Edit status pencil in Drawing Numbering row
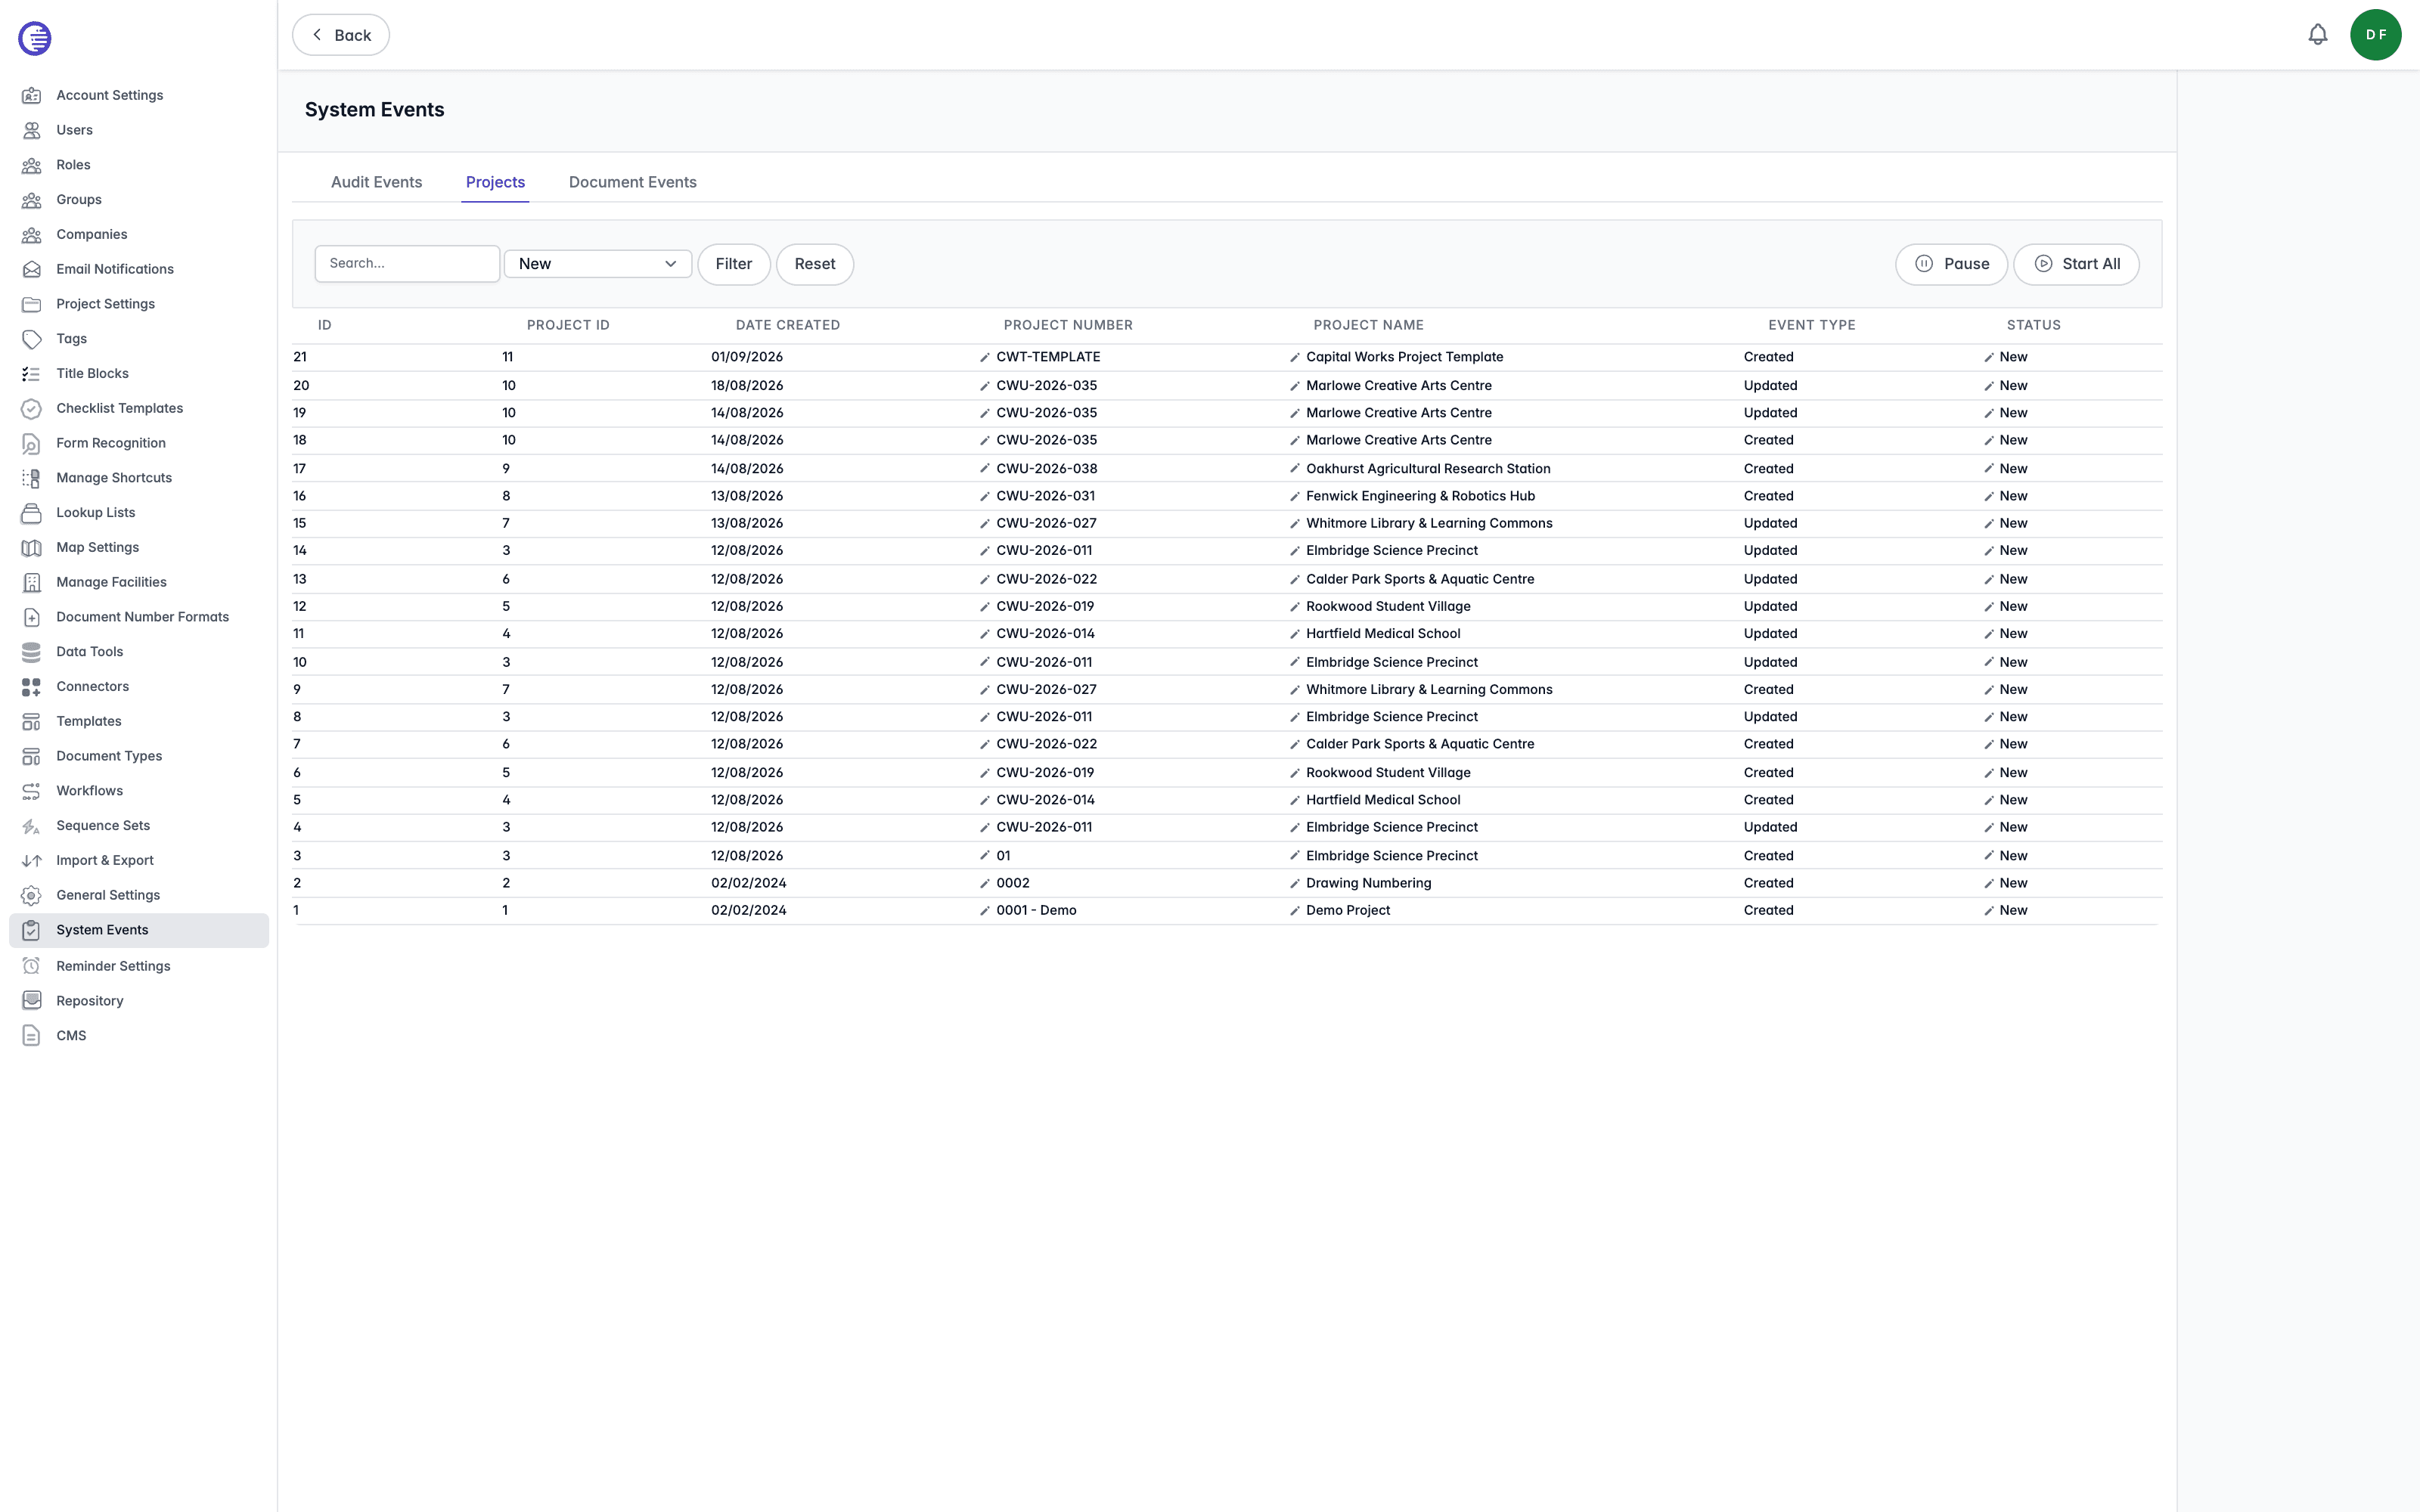Viewport: 2420px width, 1512px height. click(x=1989, y=883)
